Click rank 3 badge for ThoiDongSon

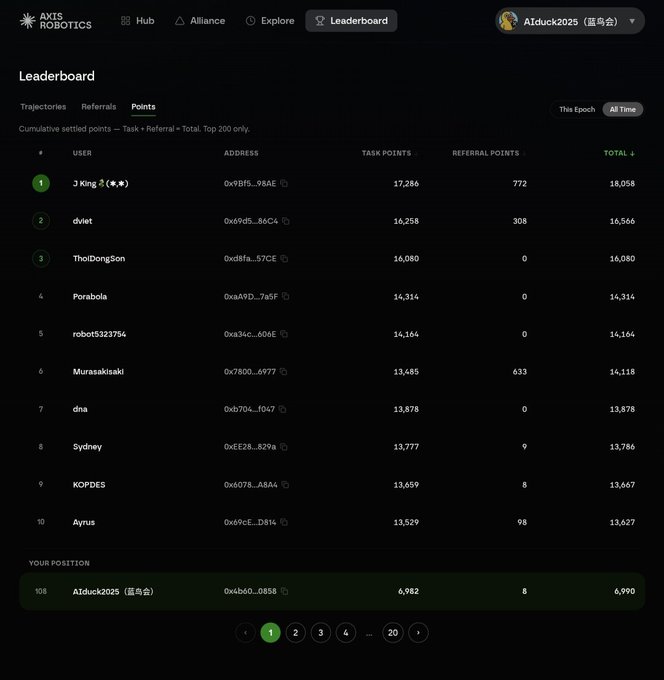[x=41, y=258]
